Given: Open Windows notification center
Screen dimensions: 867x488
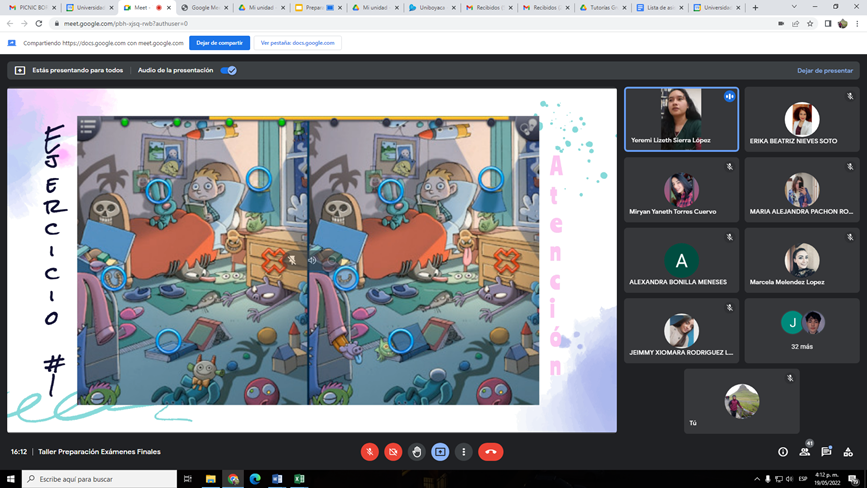Looking at the screenshot, I should (x=853, y=479).
